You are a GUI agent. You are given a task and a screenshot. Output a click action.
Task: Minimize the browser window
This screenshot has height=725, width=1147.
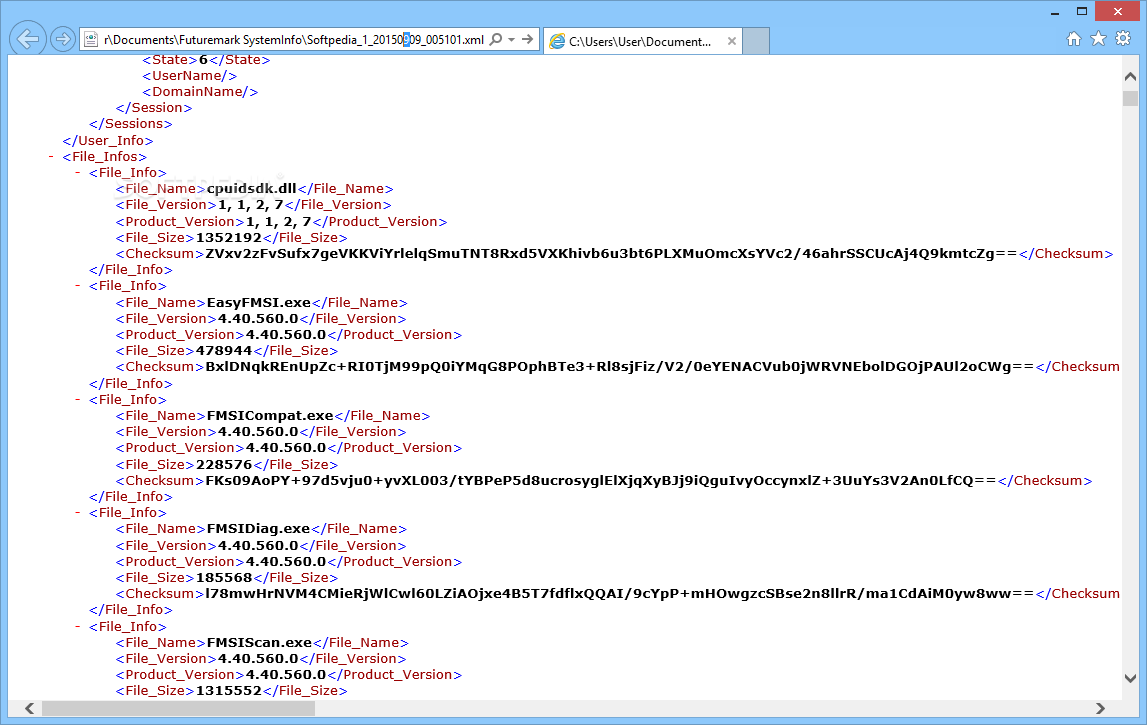[x=1055, y=12]
